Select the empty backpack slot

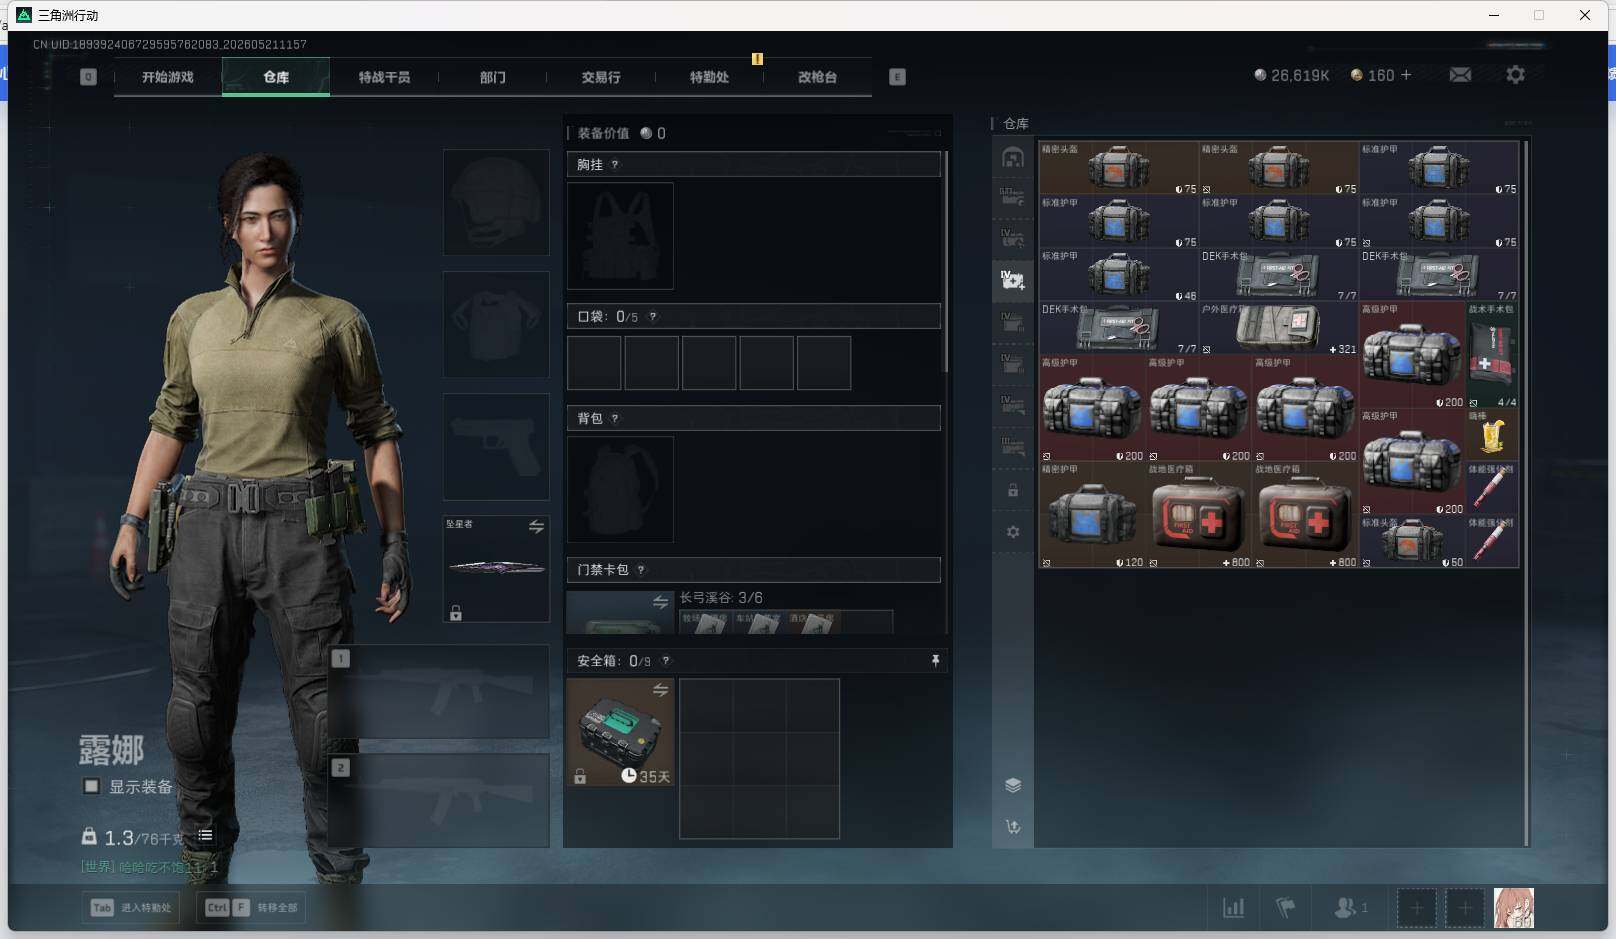[620, 489]
